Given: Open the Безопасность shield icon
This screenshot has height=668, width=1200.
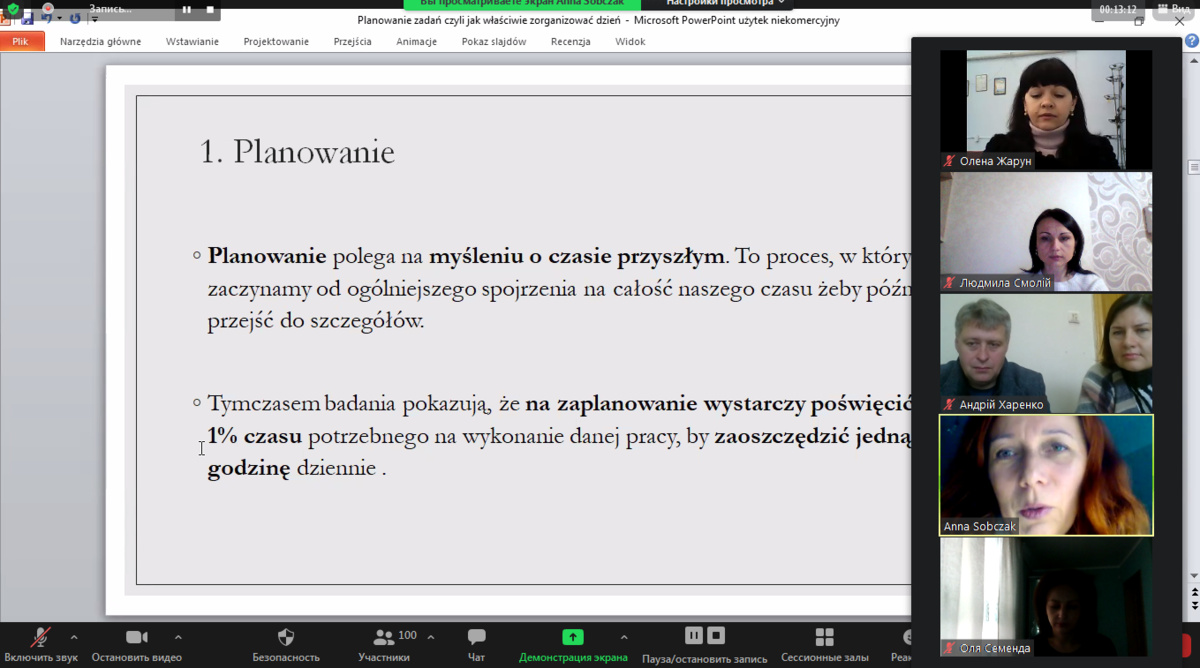Looking at the screenshot, I should (x=286, y=637).
